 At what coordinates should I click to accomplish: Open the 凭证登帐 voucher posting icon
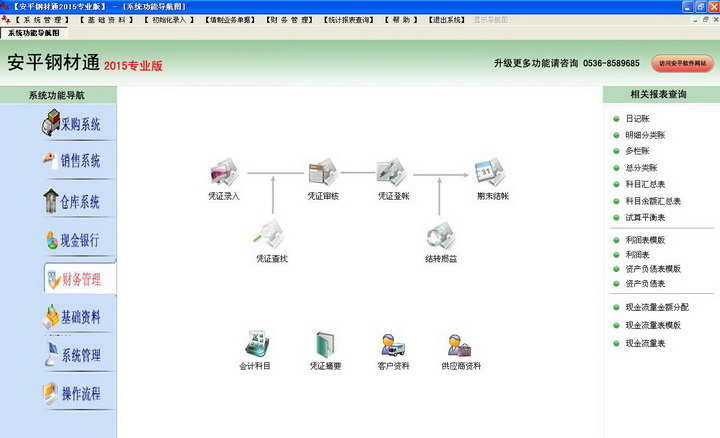pyautogui.click(x=392, y=173)
